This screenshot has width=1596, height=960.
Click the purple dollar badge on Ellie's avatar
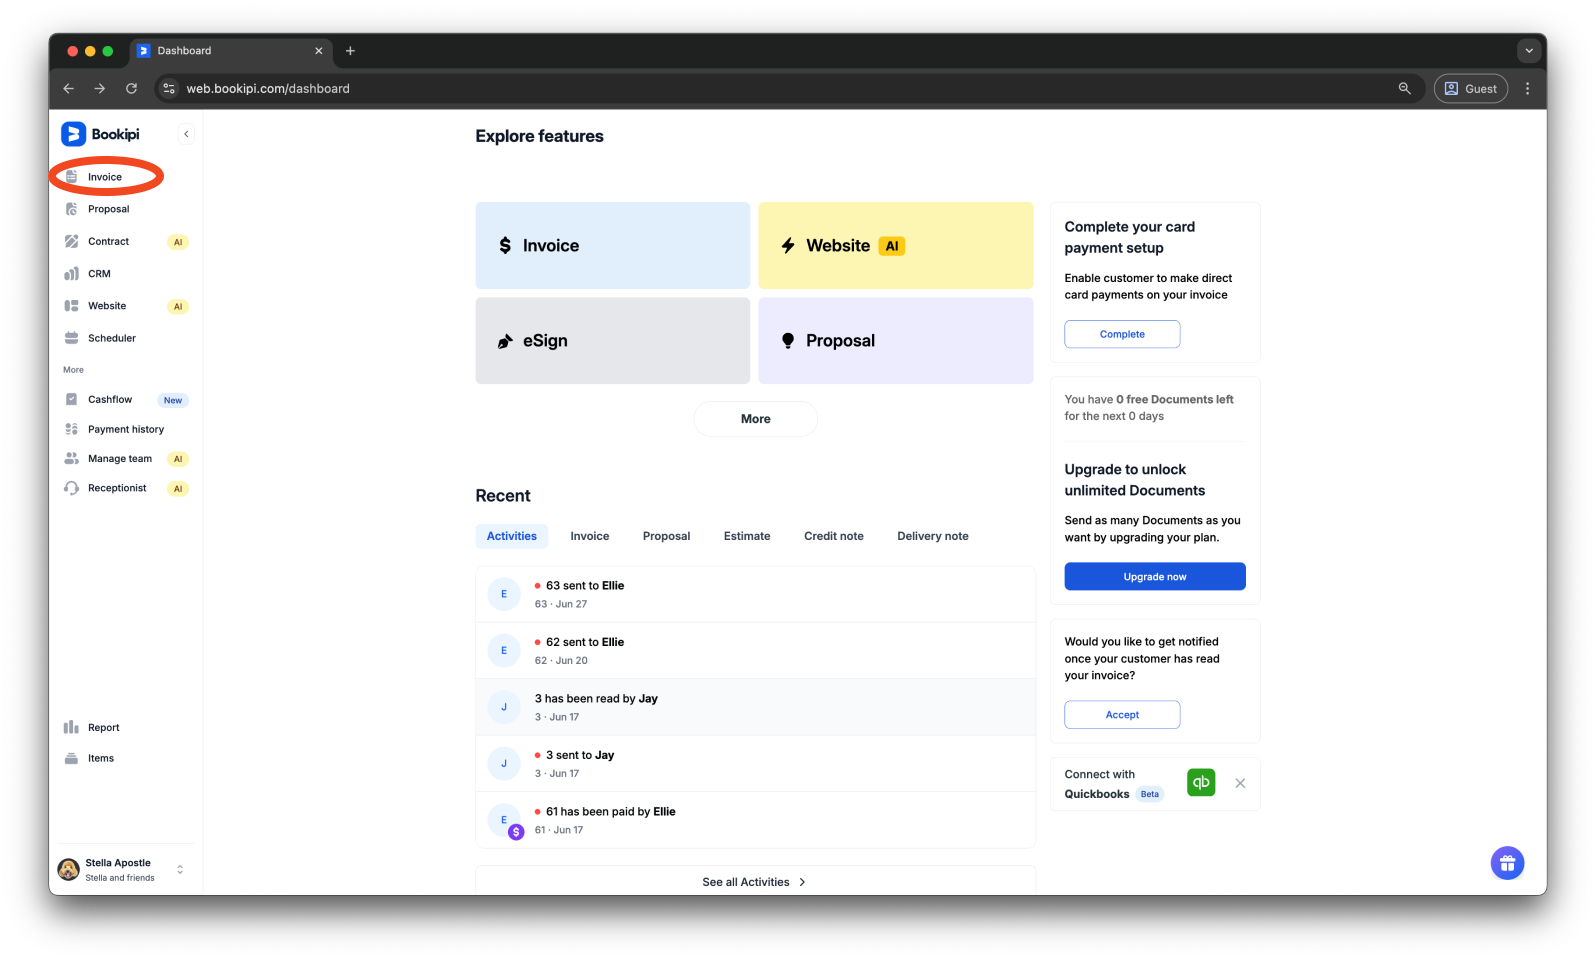[516, 831]
